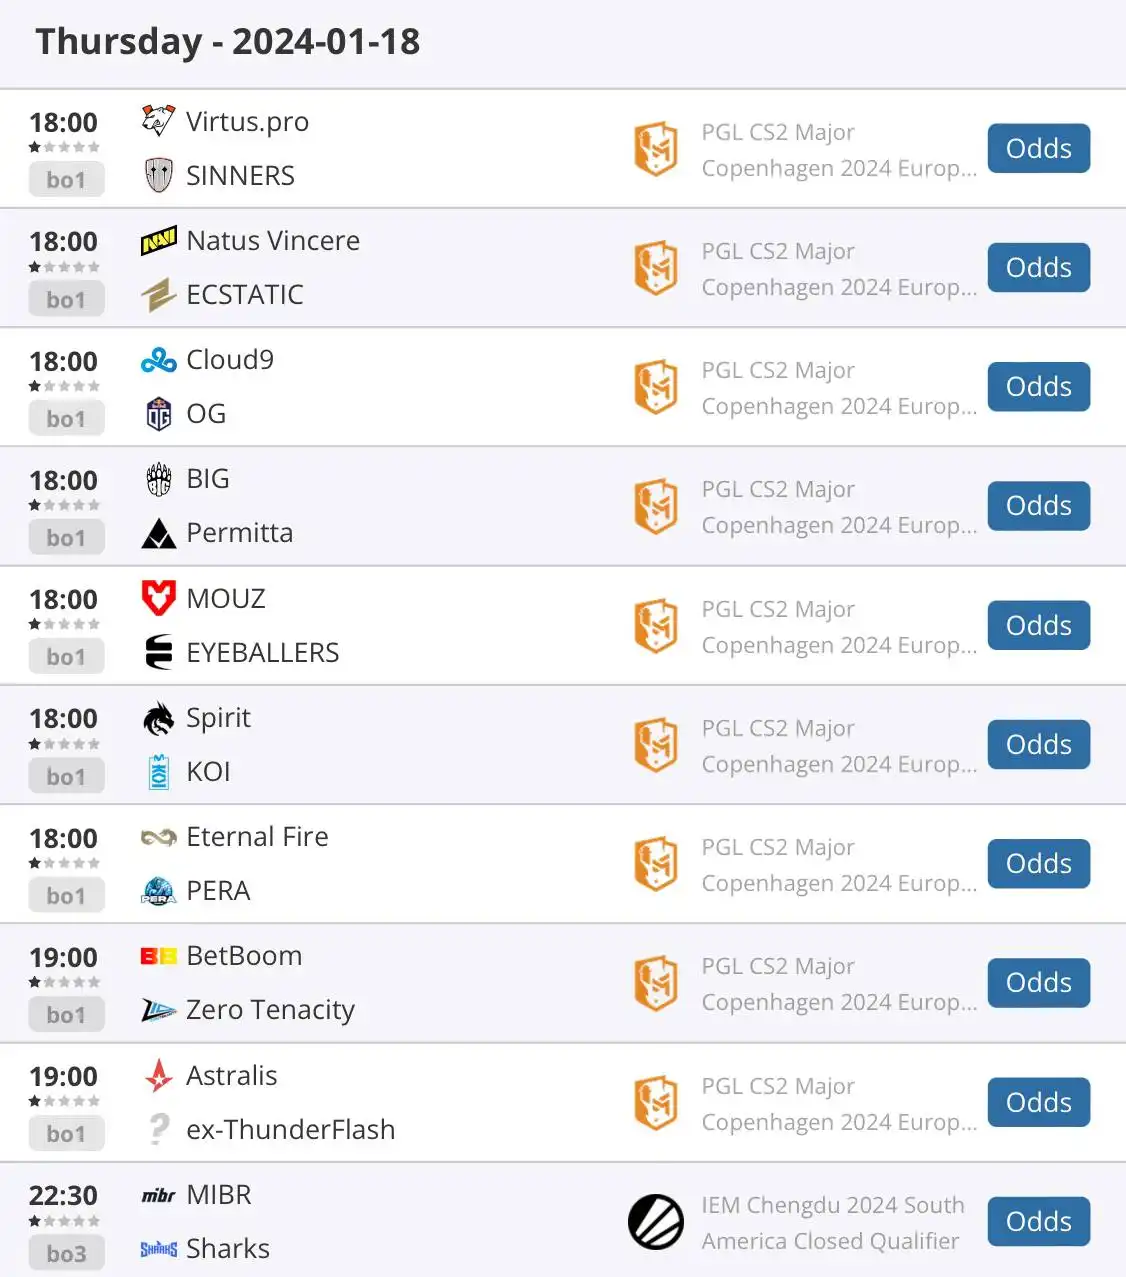Click the Virtus.pro team logo
Viewport: 1126px width, 1277px height.
[x=158, y=121]
